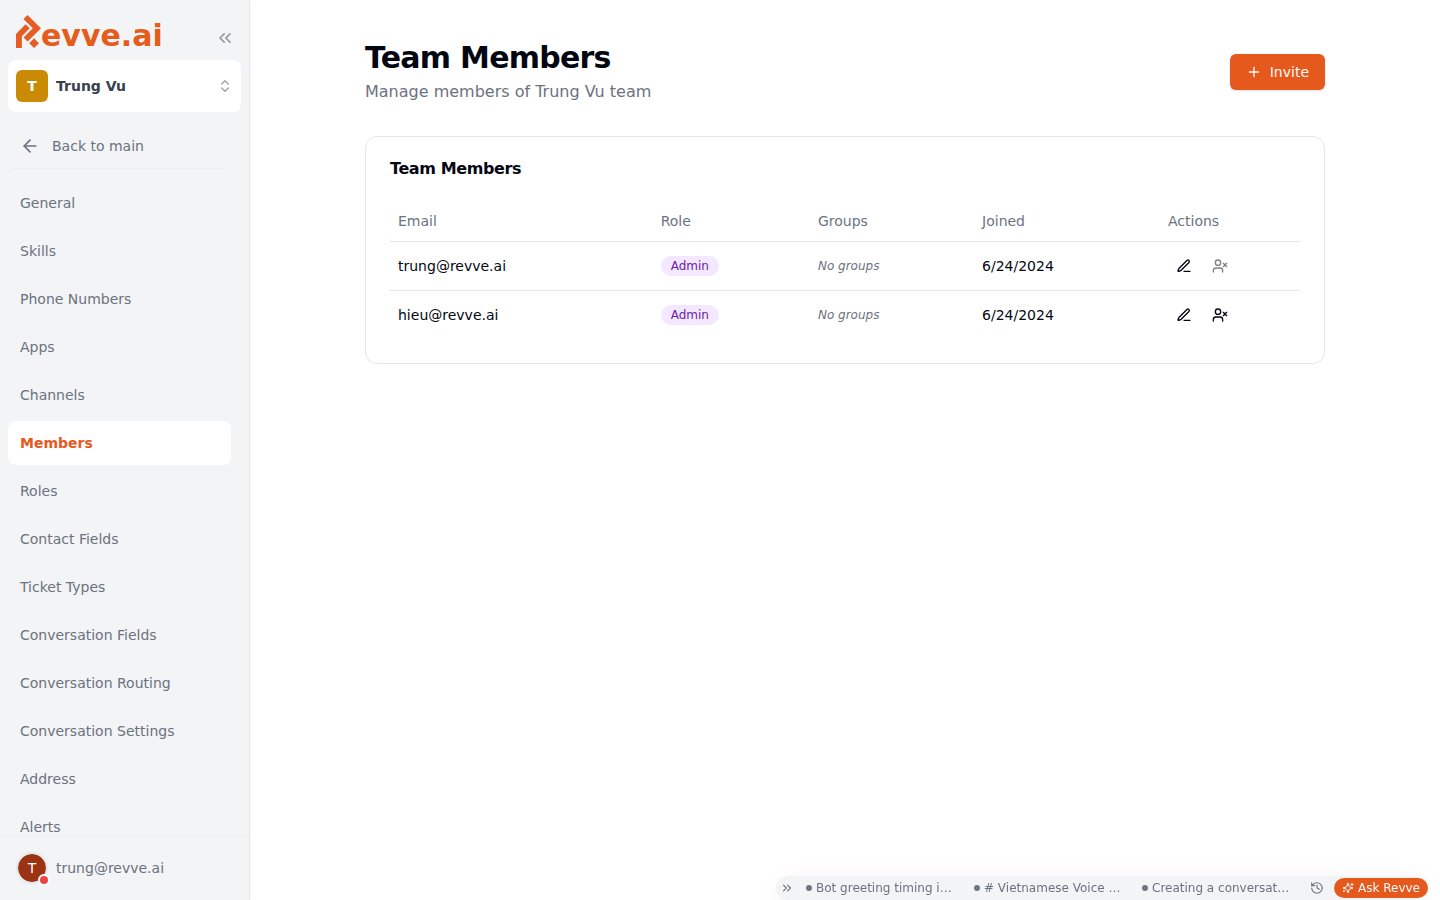Remove member trung@revve.ai icon
The width and height of the screenshot is (1440, 900).
pyautogui.click(x=1220, y=266)
